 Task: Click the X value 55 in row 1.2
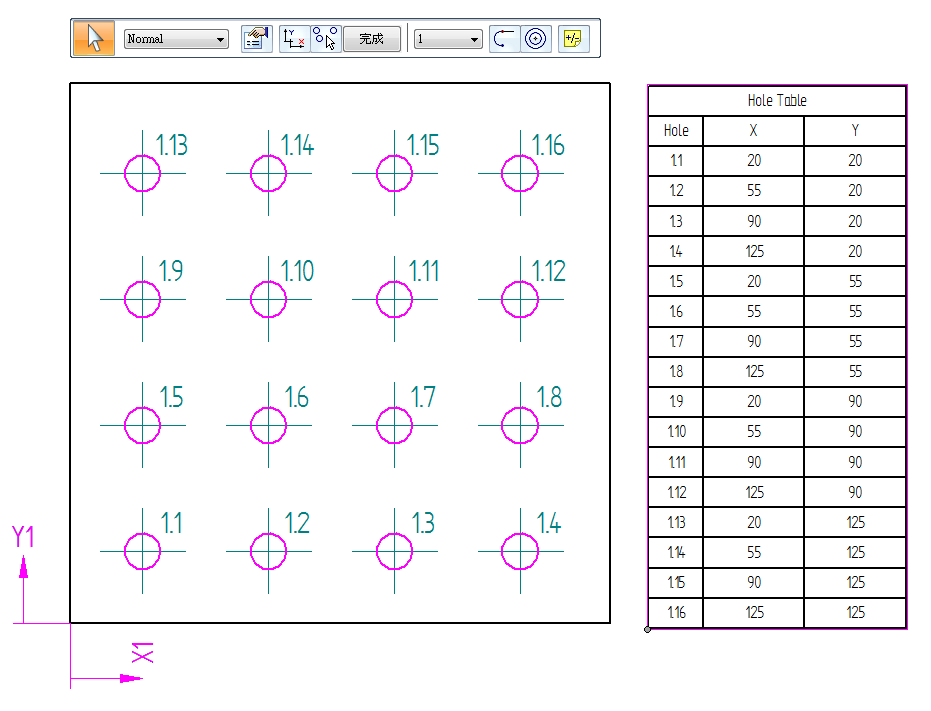coord(754,191)
